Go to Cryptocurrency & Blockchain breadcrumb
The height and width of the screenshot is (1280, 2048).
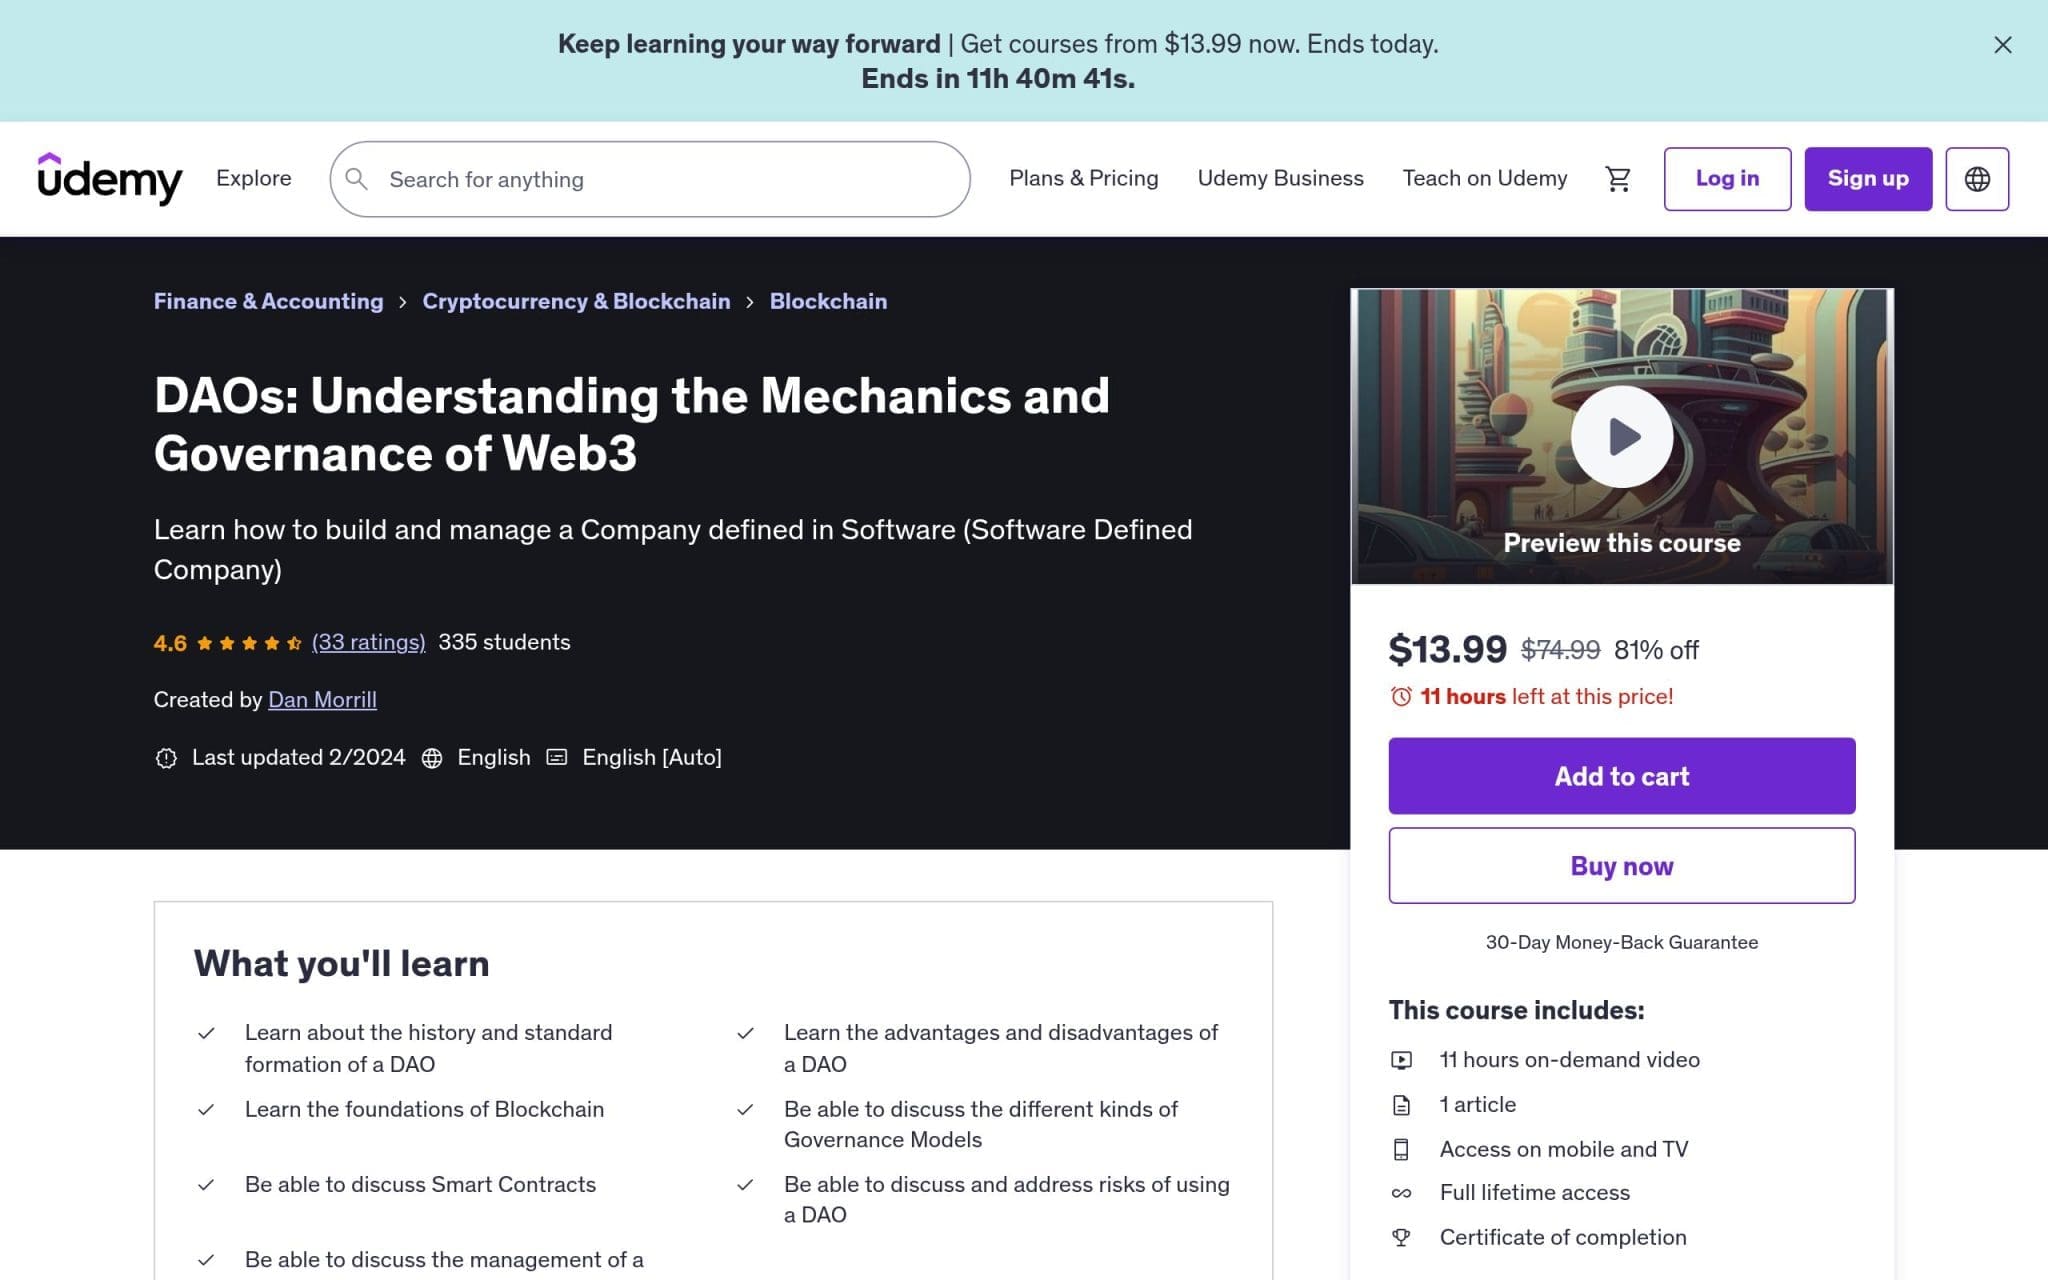pos(576,301)
